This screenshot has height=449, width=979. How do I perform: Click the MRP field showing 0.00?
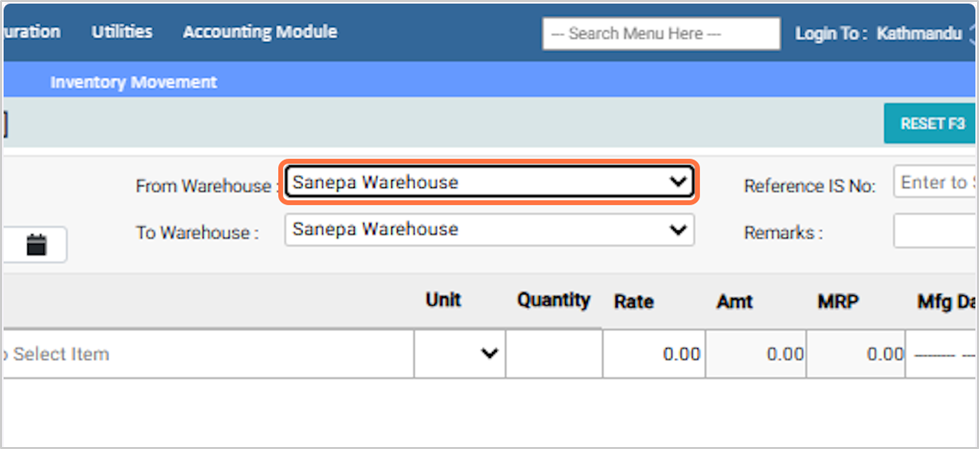856,354
